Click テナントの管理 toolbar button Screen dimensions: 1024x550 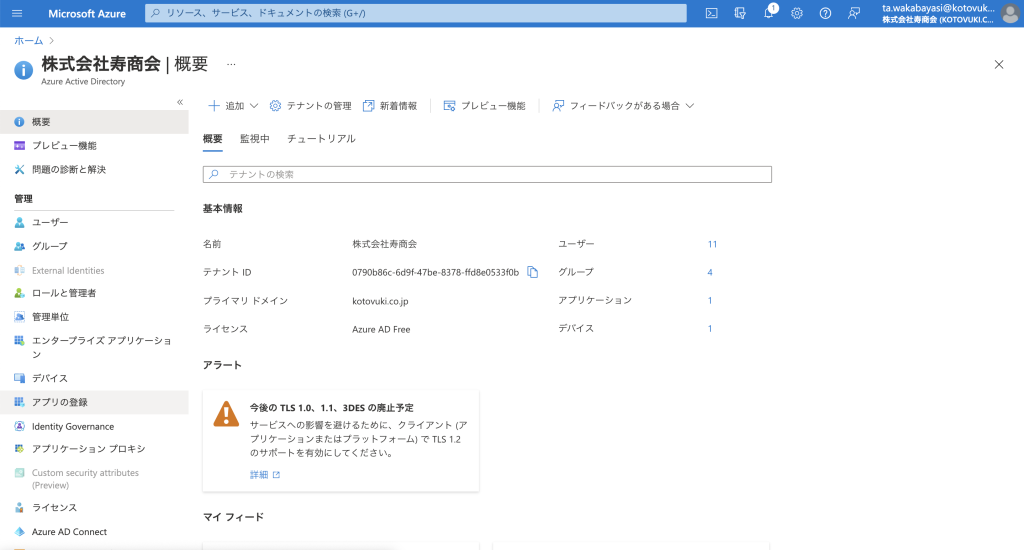click(x=311, y=106)
